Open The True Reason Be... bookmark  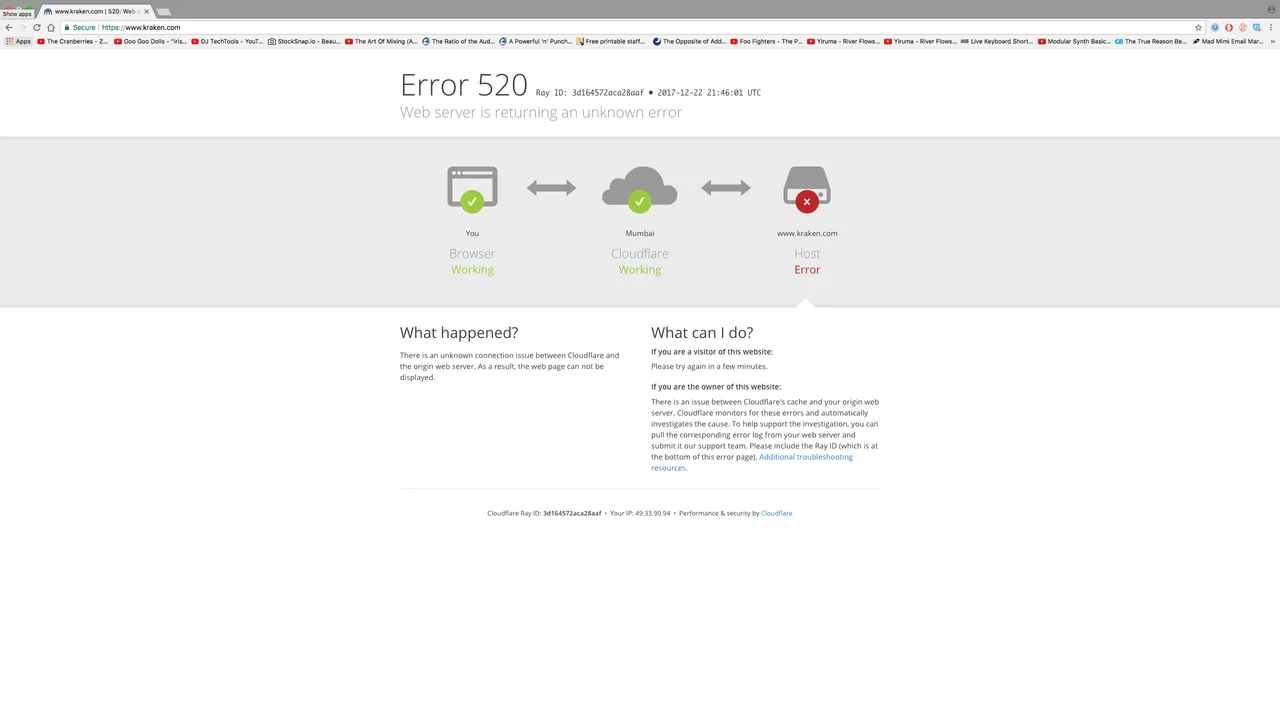click(1151, 41)
